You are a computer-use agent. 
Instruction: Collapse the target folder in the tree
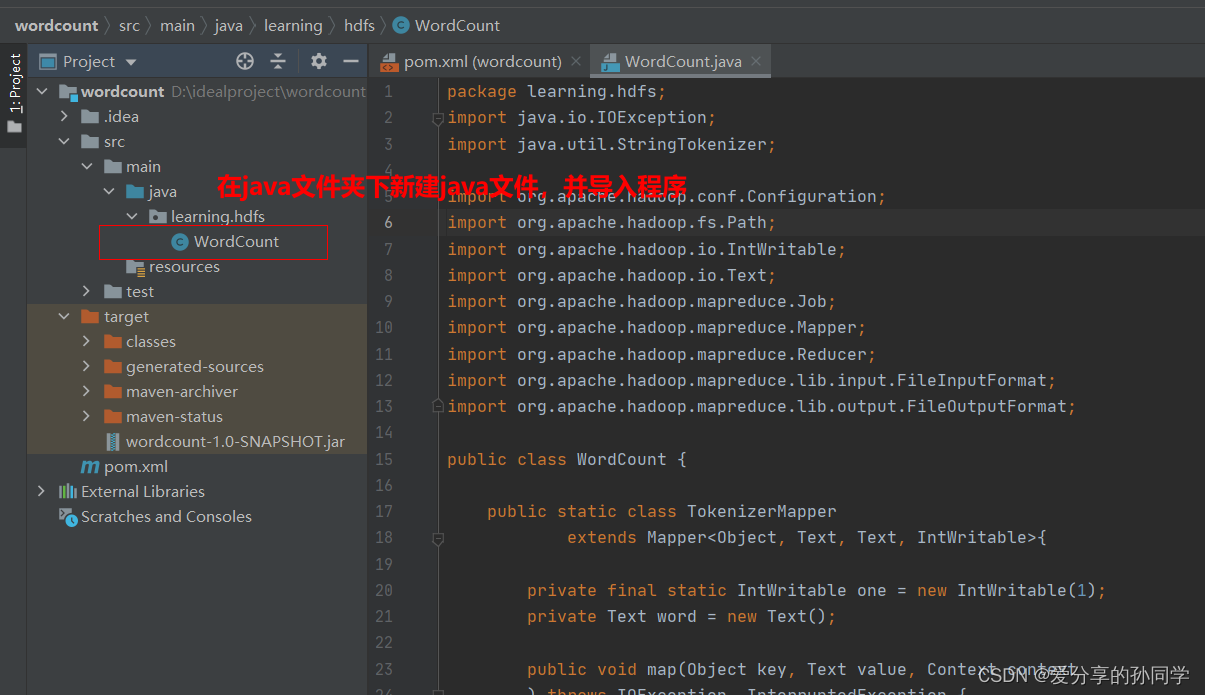pyautogui.click(x=64, y=316)
